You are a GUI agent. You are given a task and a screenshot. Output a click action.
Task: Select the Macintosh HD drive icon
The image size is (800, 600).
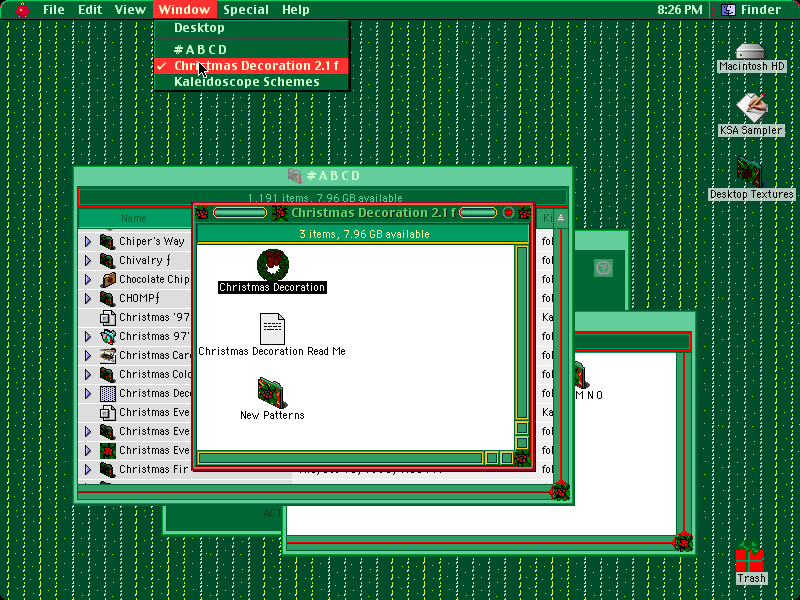click(751, 52)
